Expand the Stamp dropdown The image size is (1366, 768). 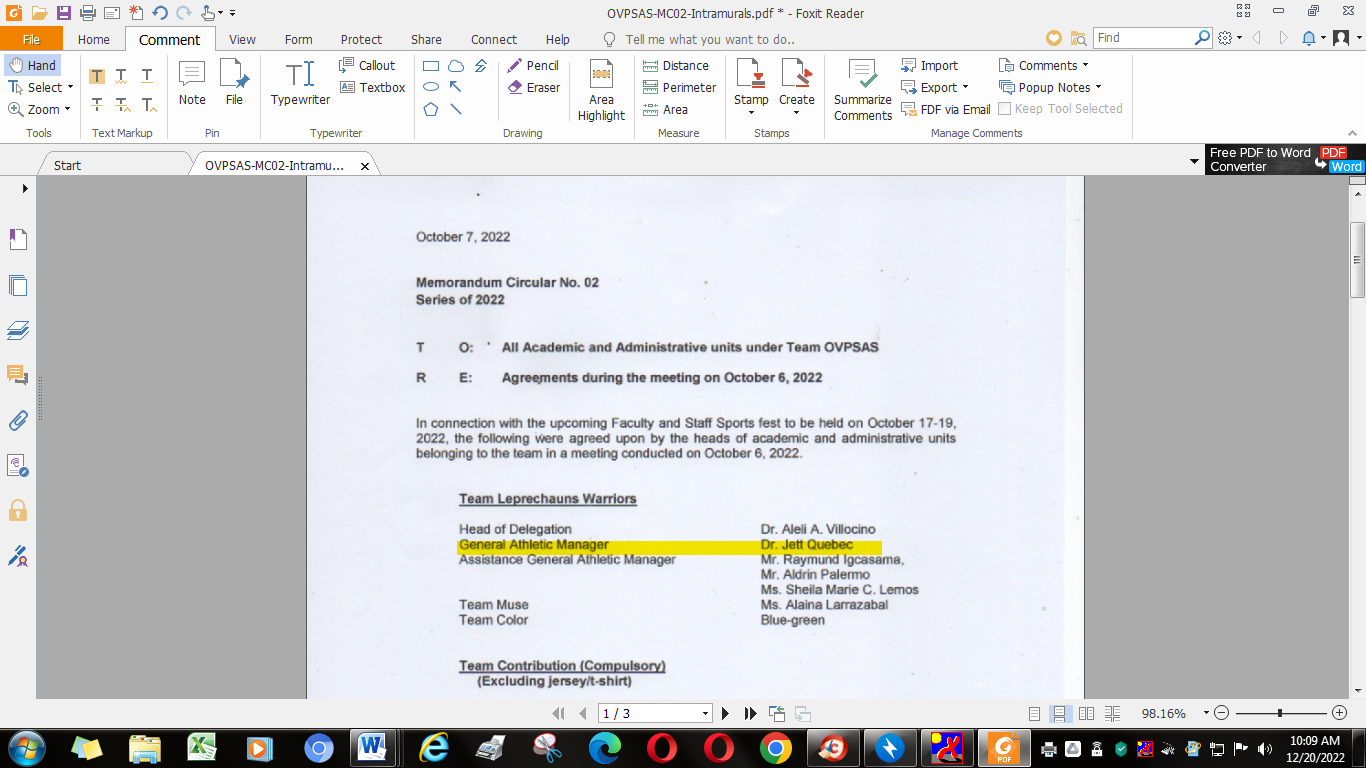coord(751,112)
